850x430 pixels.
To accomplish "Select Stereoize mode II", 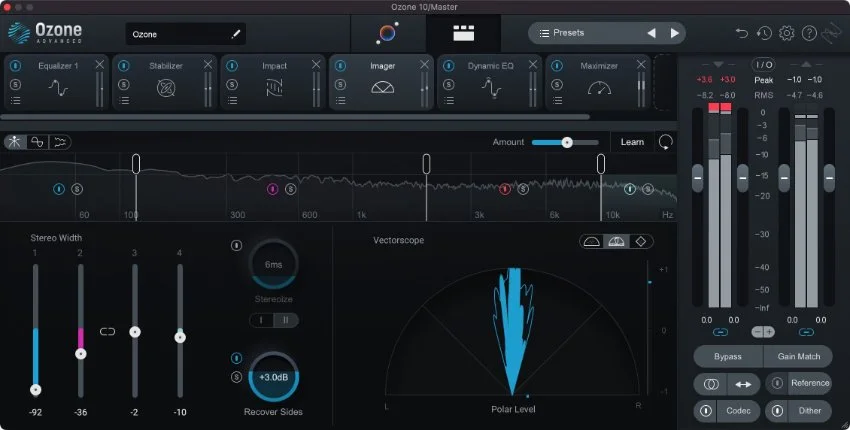I will coord(286,320).
